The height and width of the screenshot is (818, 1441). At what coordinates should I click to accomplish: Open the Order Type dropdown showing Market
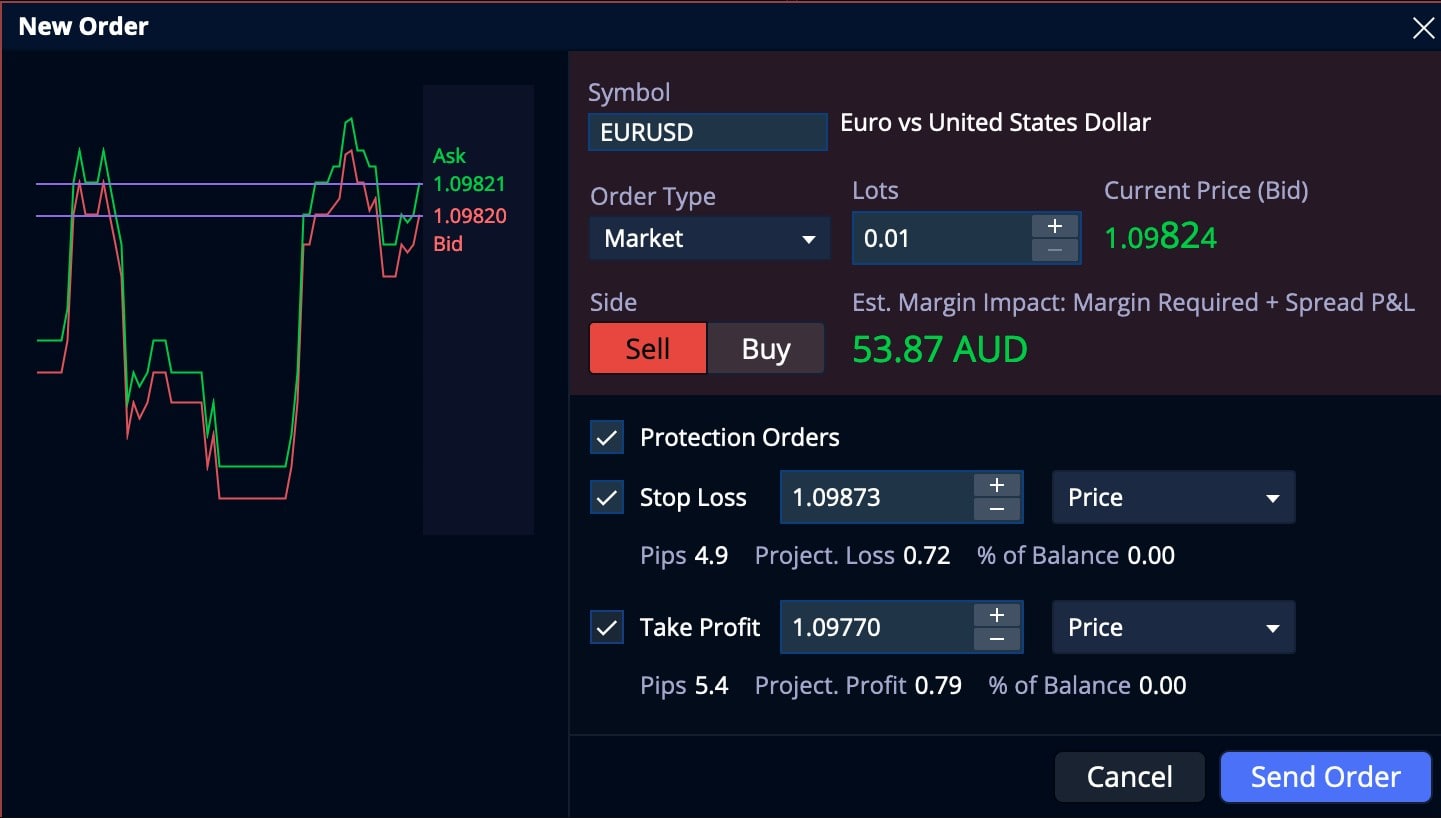[709, 238]
